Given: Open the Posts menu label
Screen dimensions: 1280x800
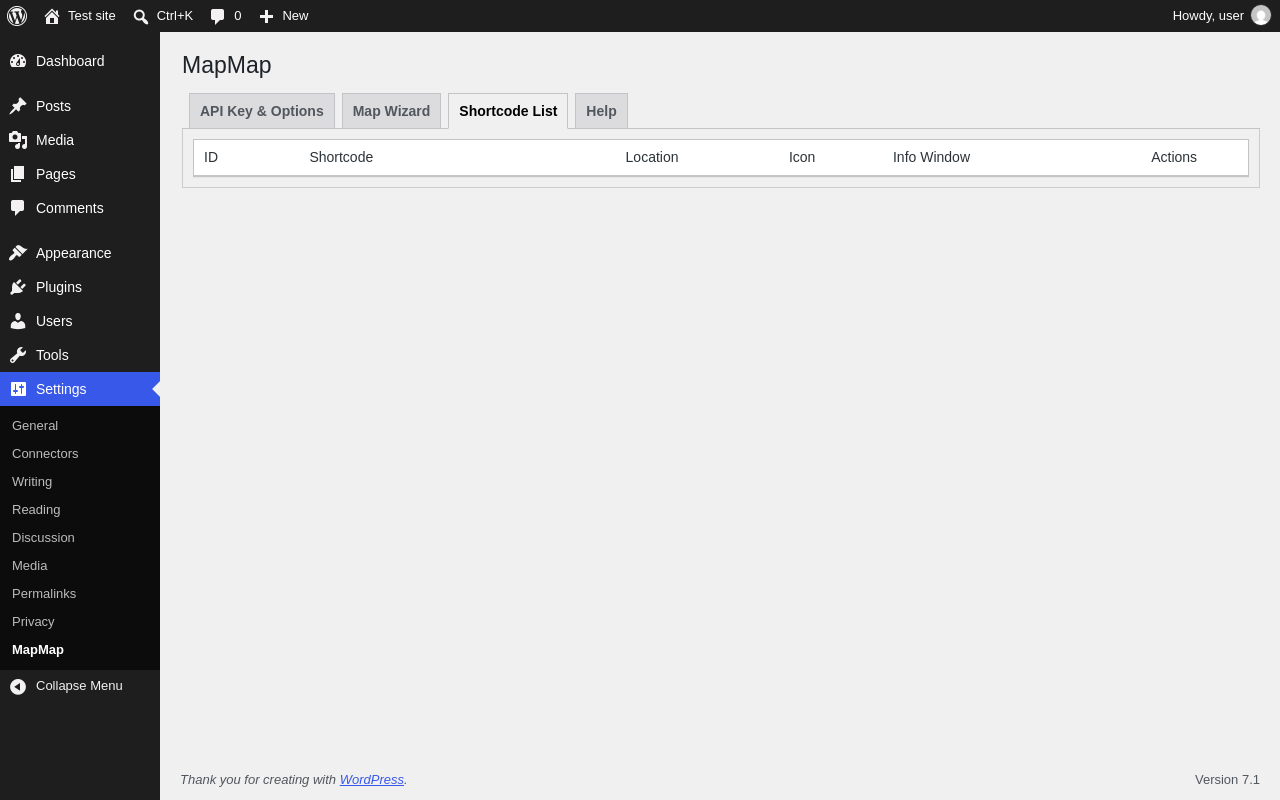Looking at the screenshot, I should click(x=53, y=106).
